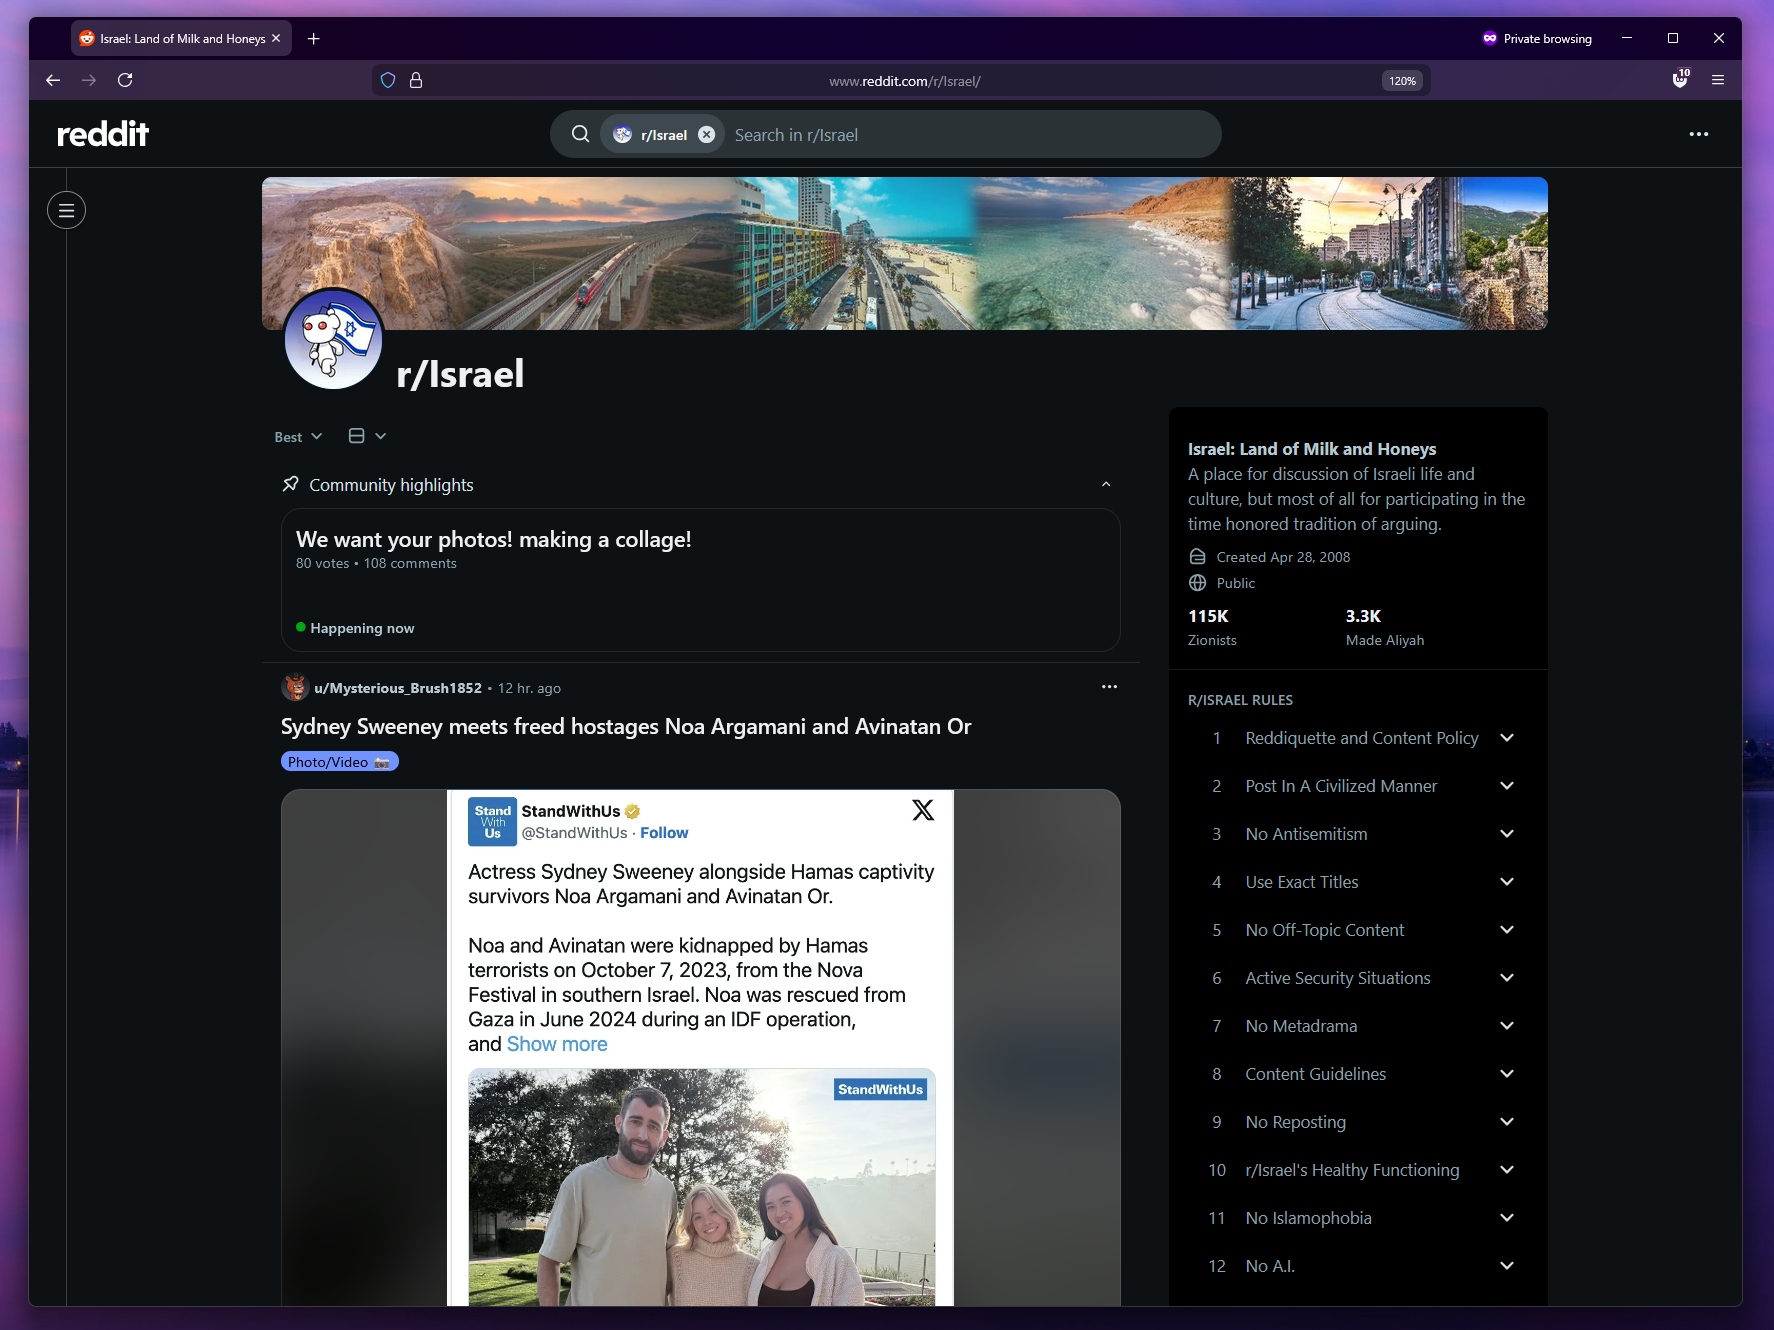Expand the Content Guidelines rule
The height and width of the screenshot is (1330, 1774).
tap(1507, 1074)
